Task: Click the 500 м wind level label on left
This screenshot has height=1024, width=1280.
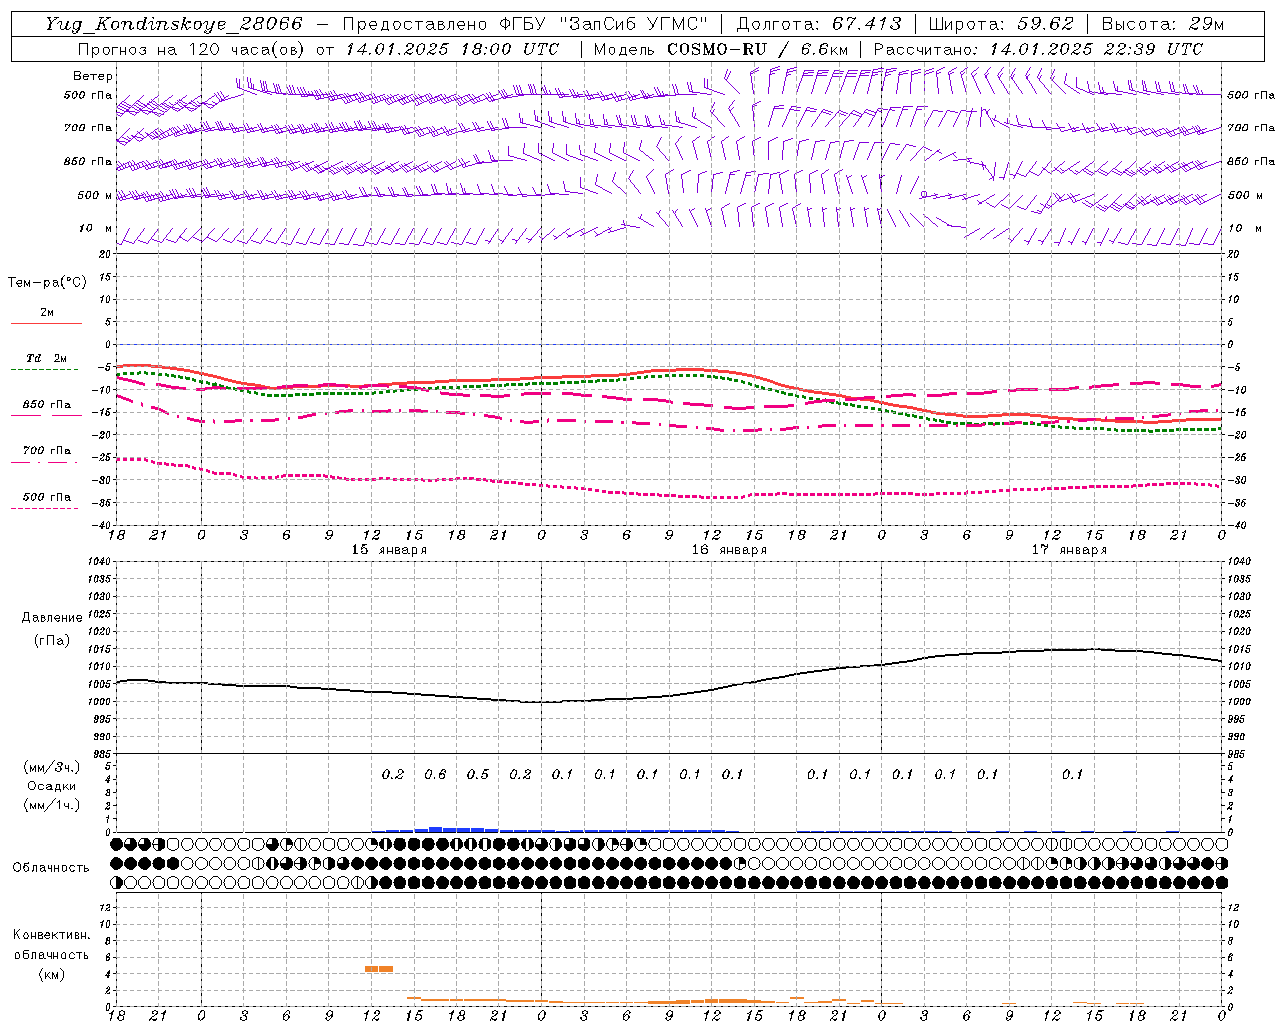Action: coord(95,195)
